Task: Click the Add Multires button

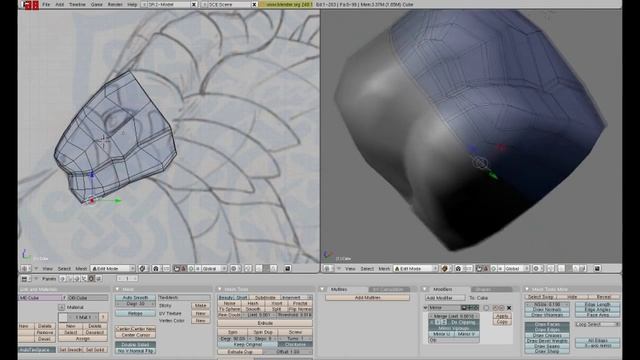Action: 367,298
